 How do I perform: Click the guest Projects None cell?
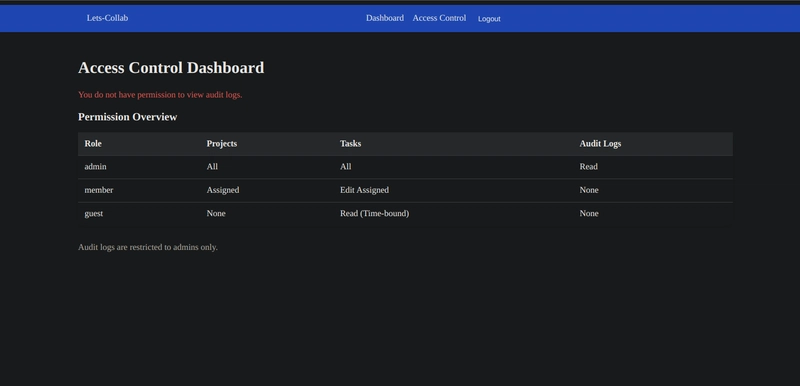click(x=216, y=214)
